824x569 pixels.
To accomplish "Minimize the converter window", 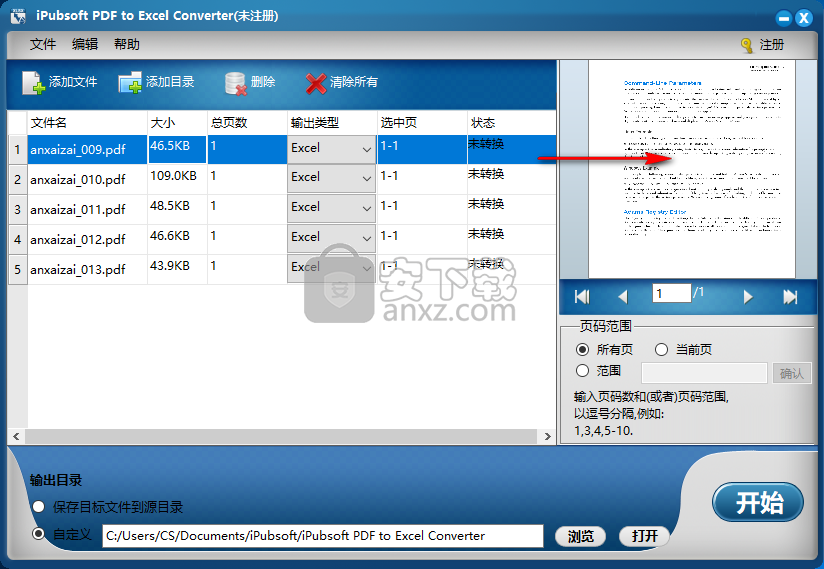I will [x=784, y=18].
